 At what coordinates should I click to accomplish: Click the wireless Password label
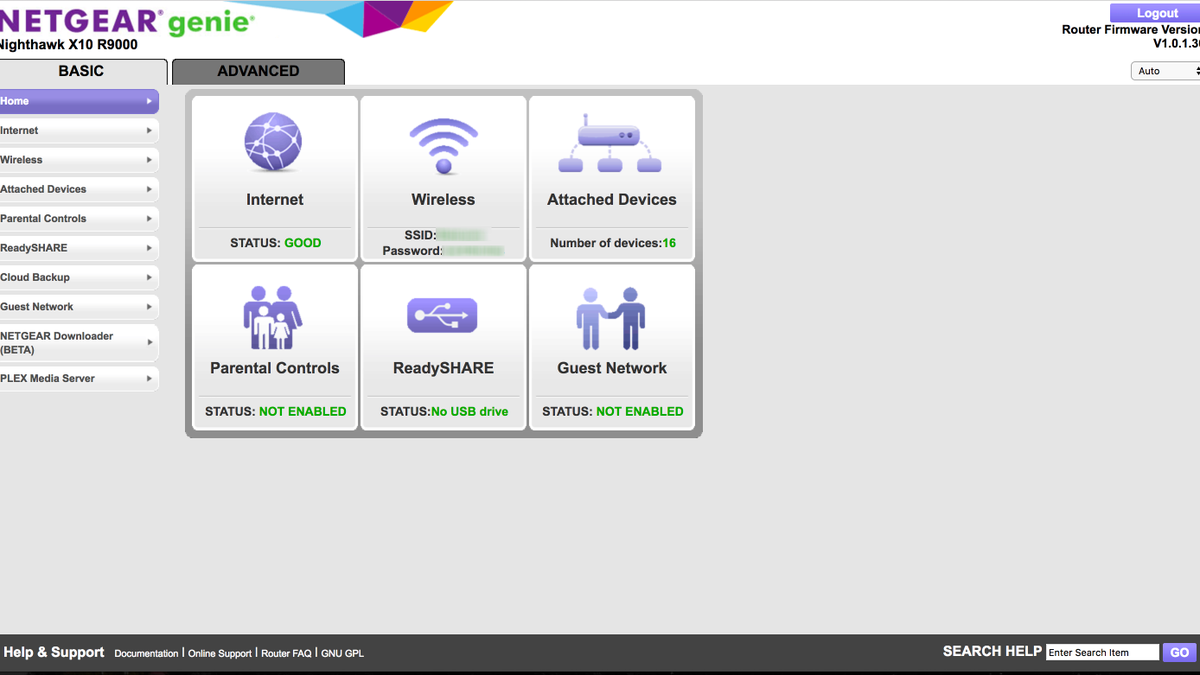point(412,251)
